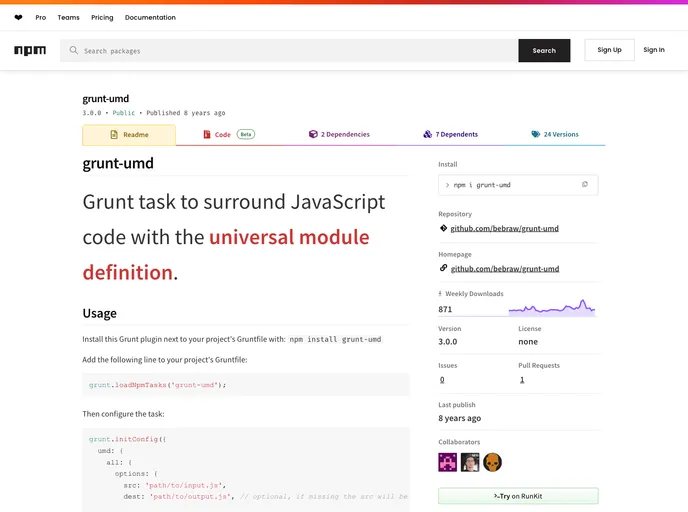This screenshot has height=512, width=688.
Task: Click the Weekly Downloads arrow icon
Action: 440,294
